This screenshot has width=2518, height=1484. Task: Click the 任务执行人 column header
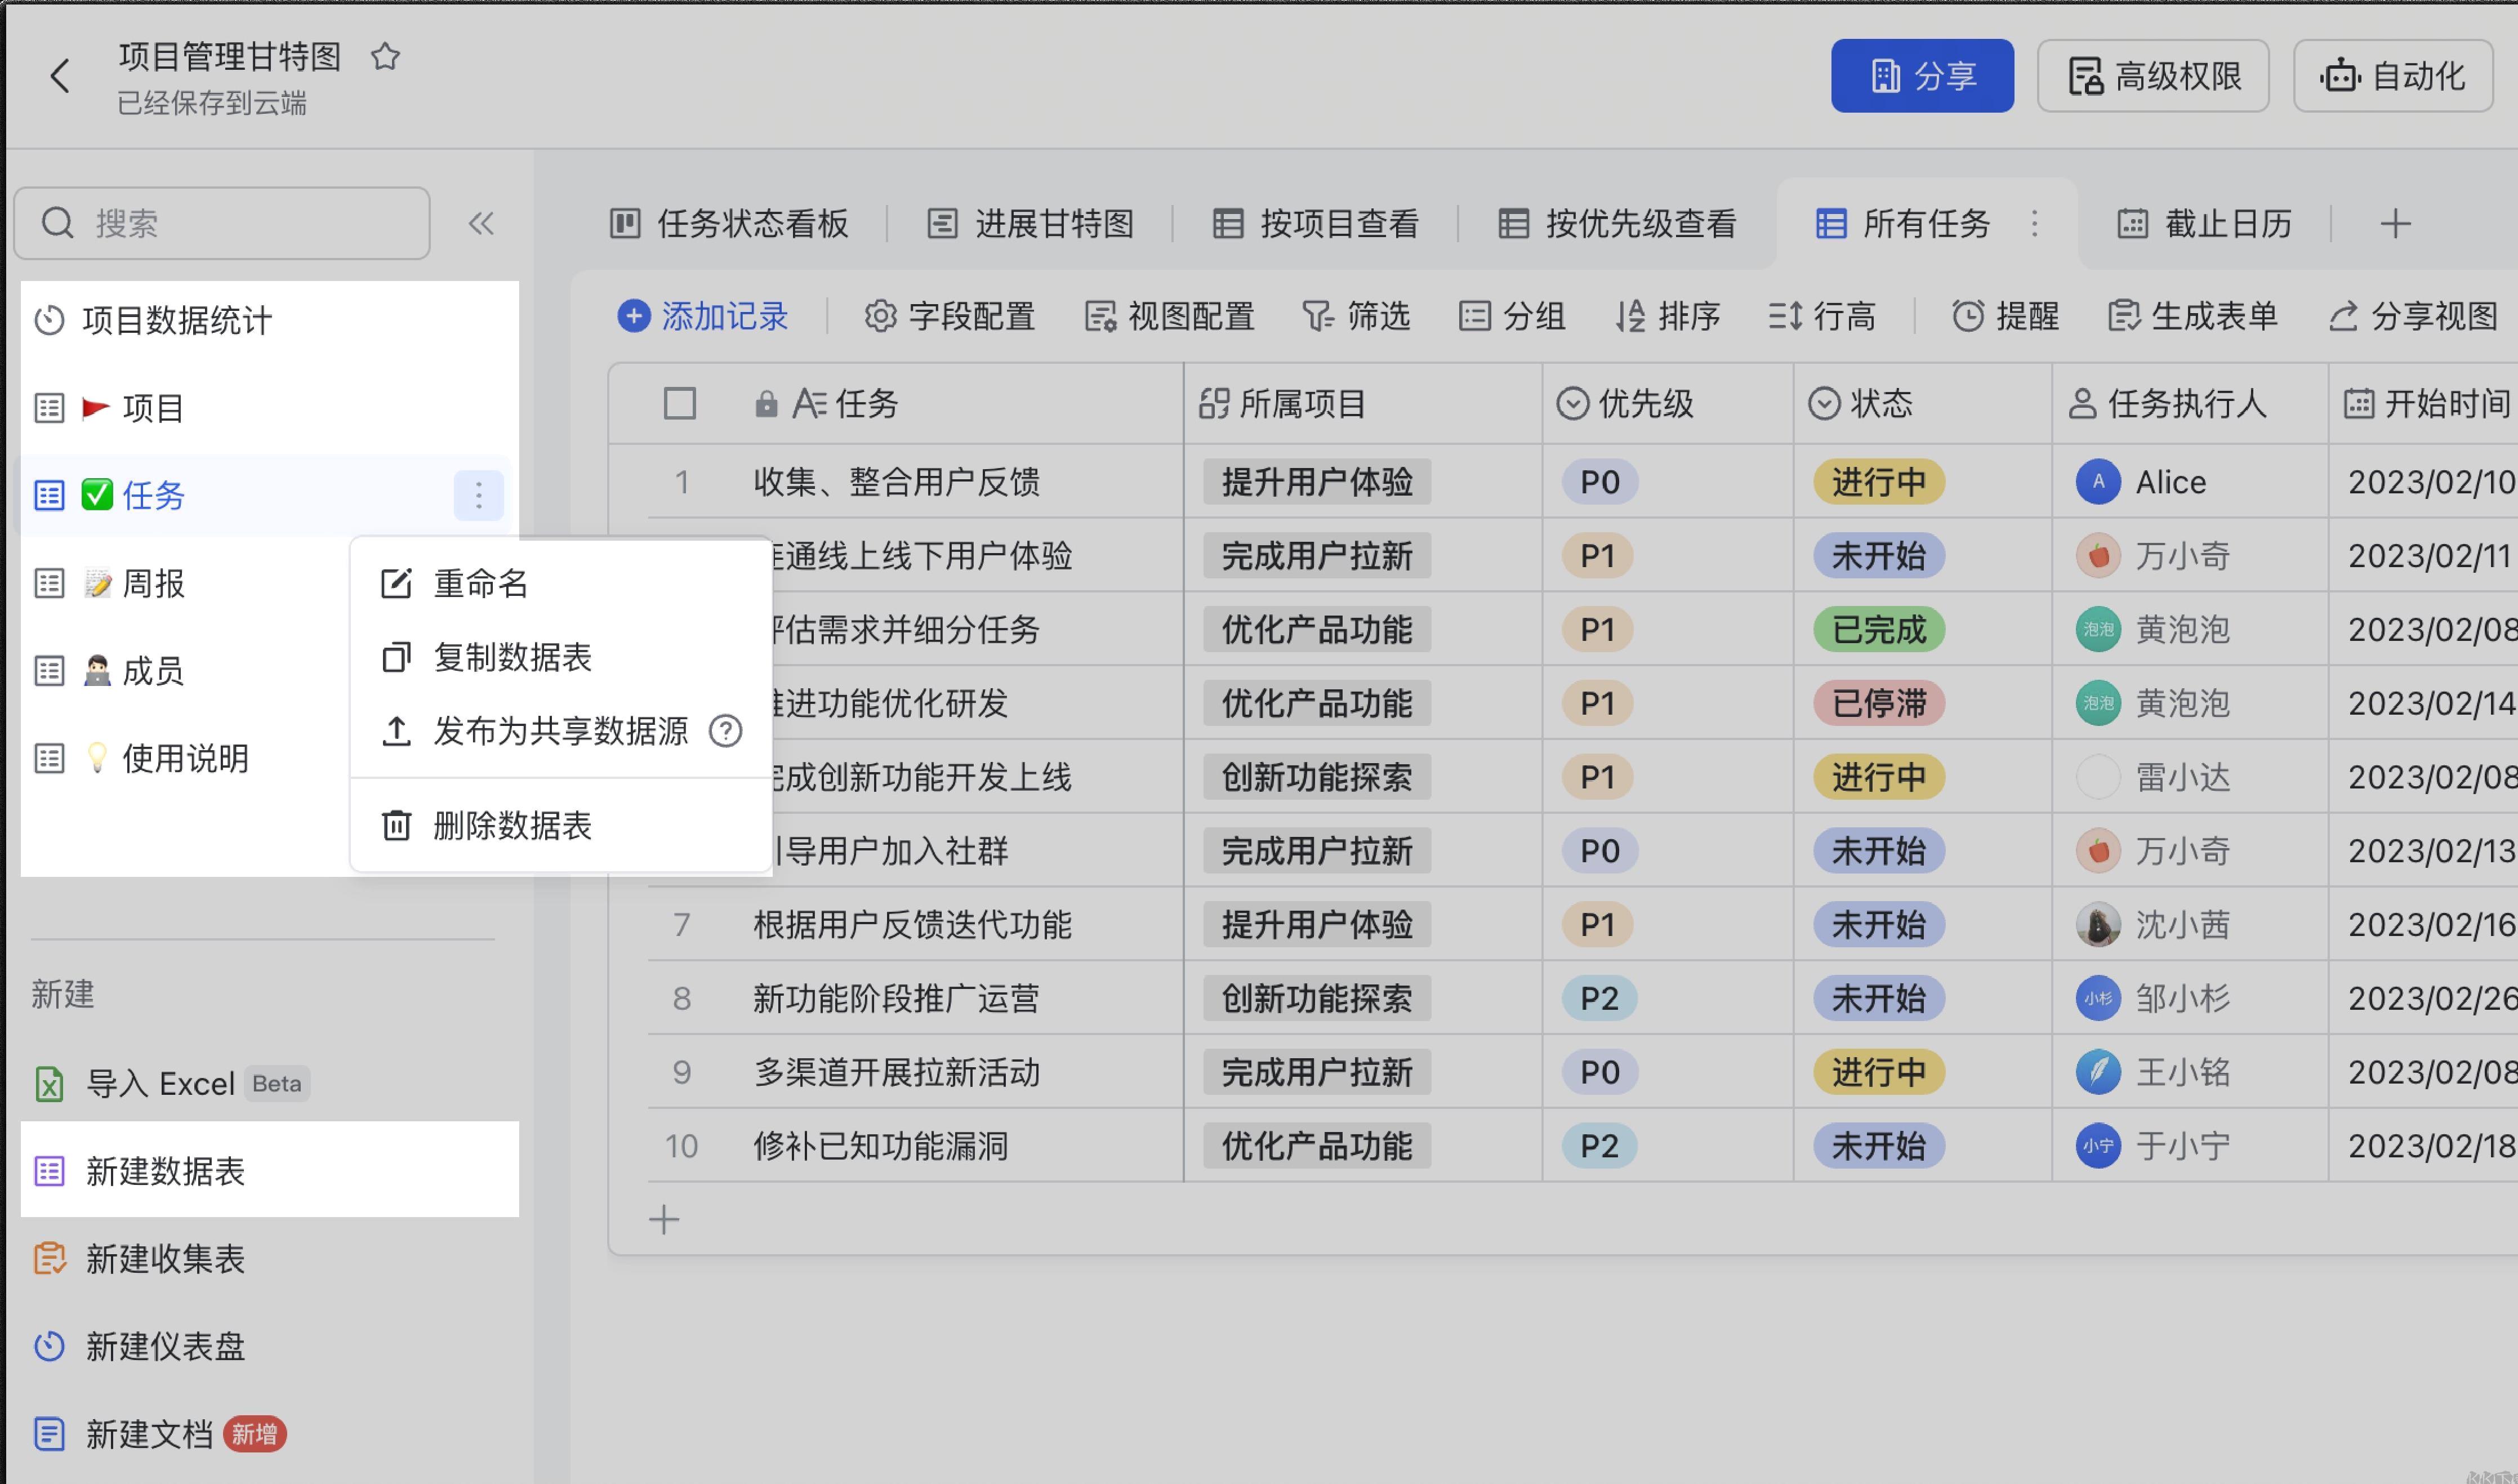point(2190,404)
